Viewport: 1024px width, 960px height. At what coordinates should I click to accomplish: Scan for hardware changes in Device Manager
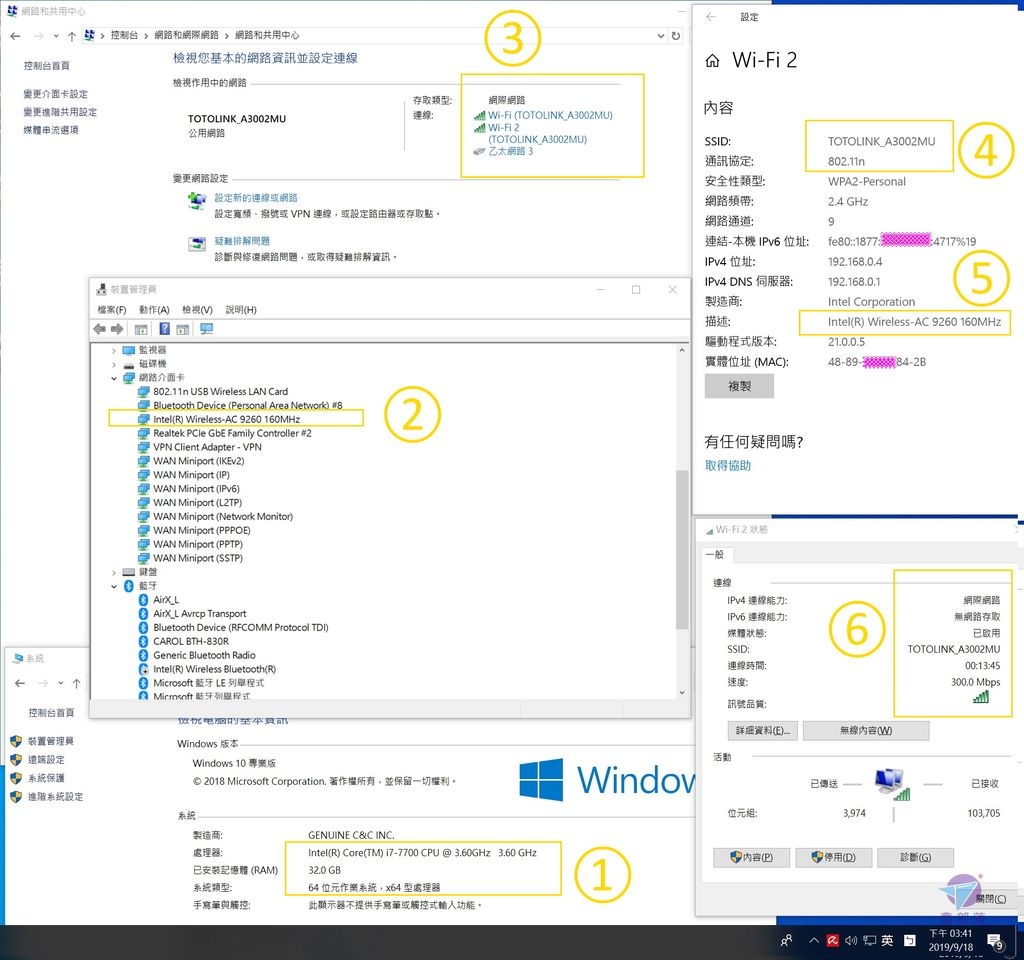point(206,329)
